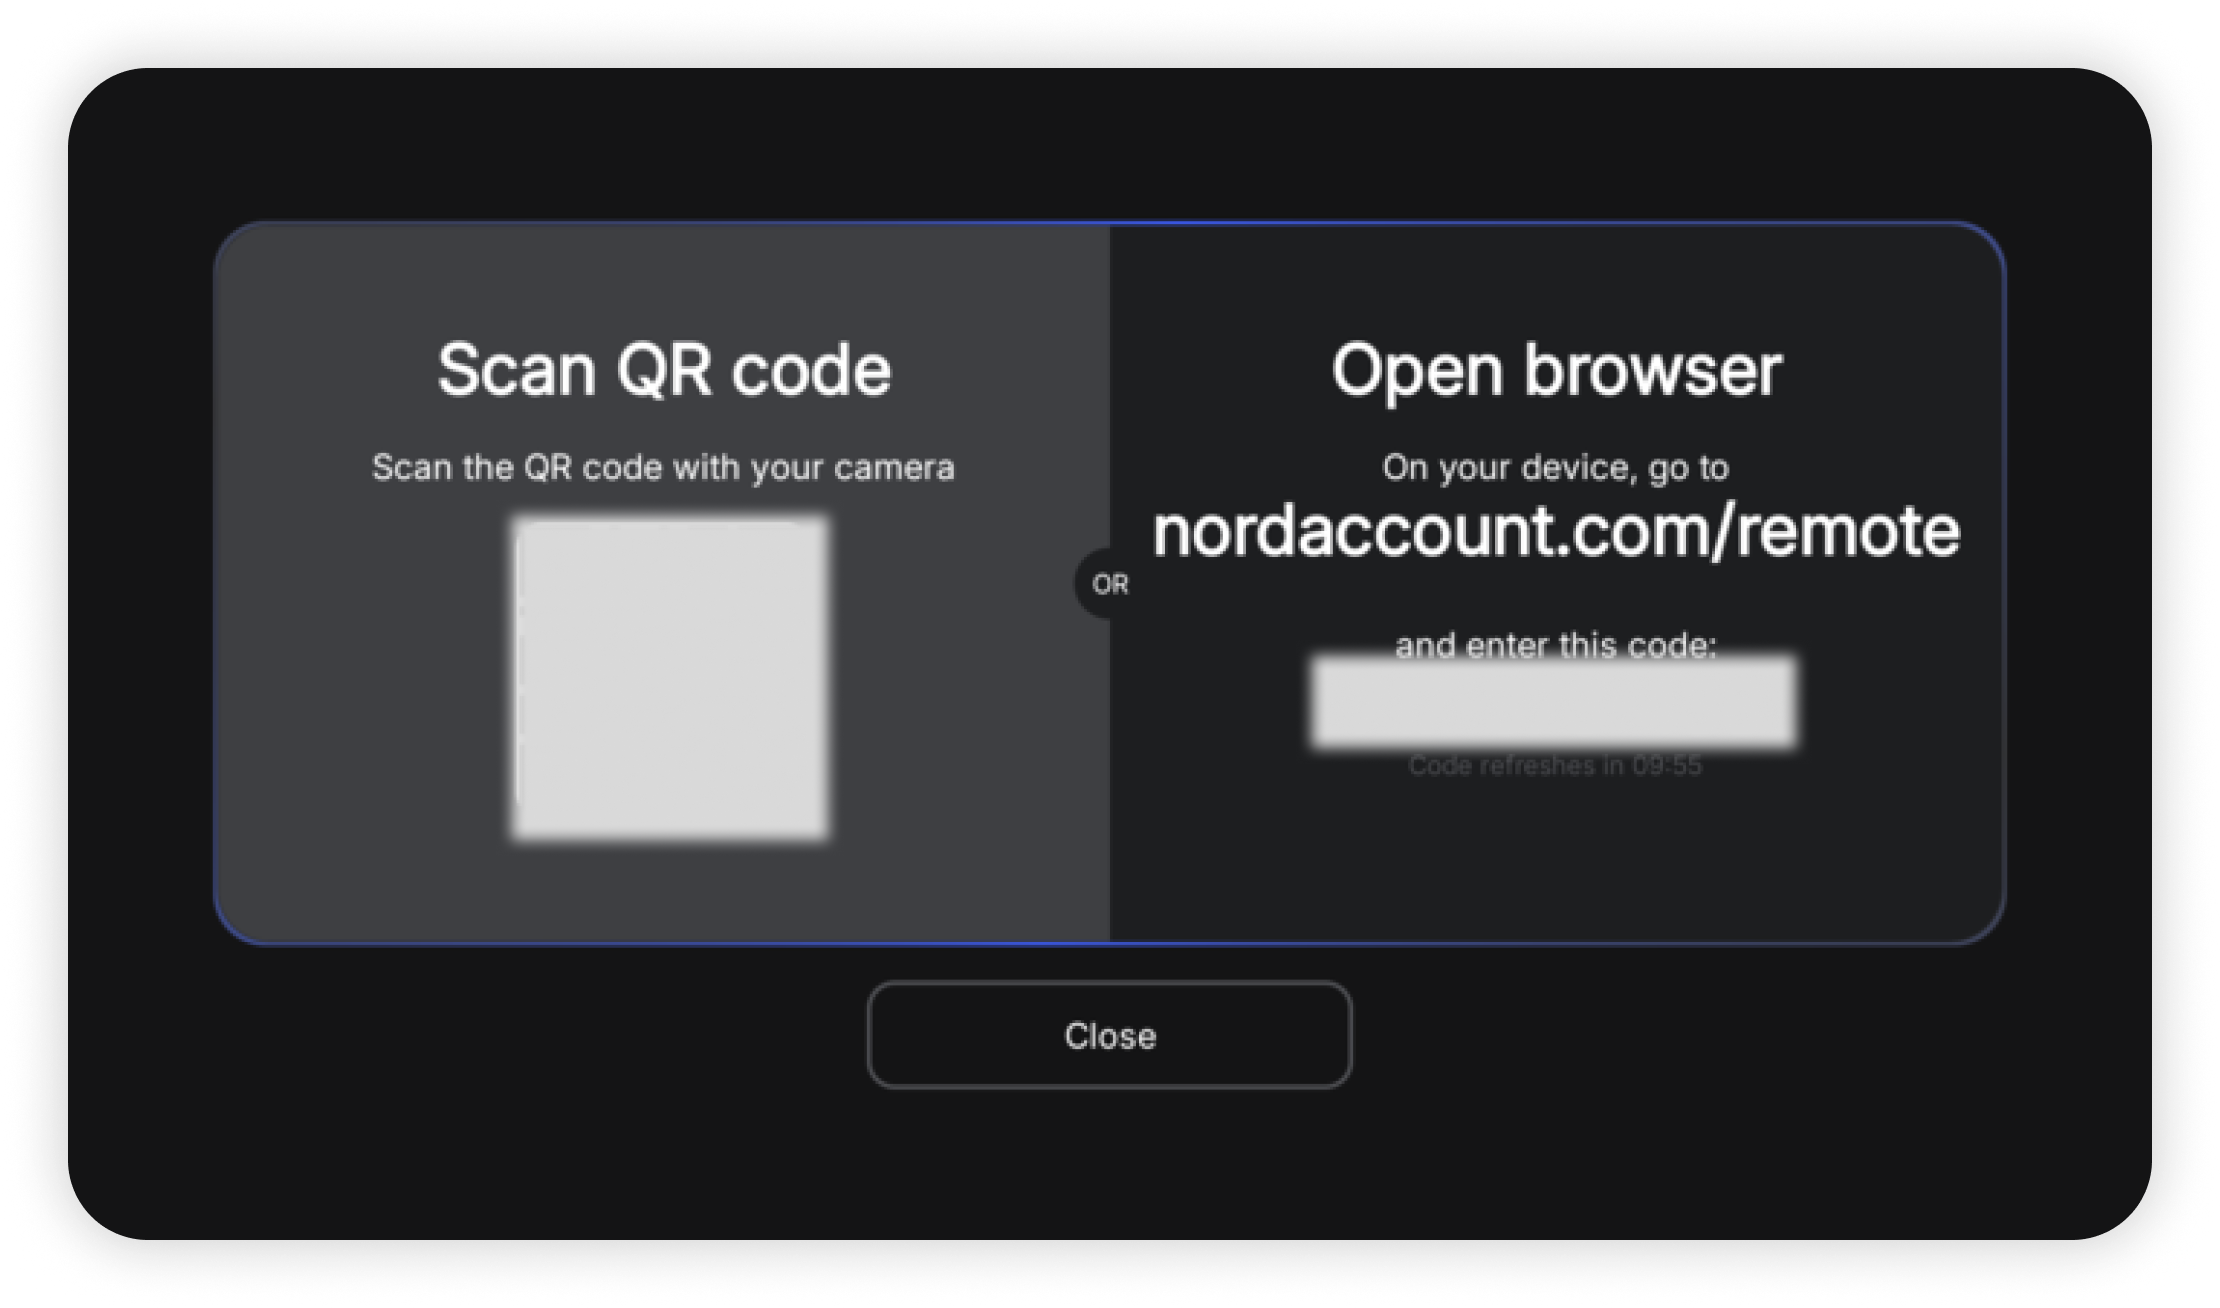Screen dimensions: 2220x1308
Task: Click the blurred QR code image
Action: [670, 678]
